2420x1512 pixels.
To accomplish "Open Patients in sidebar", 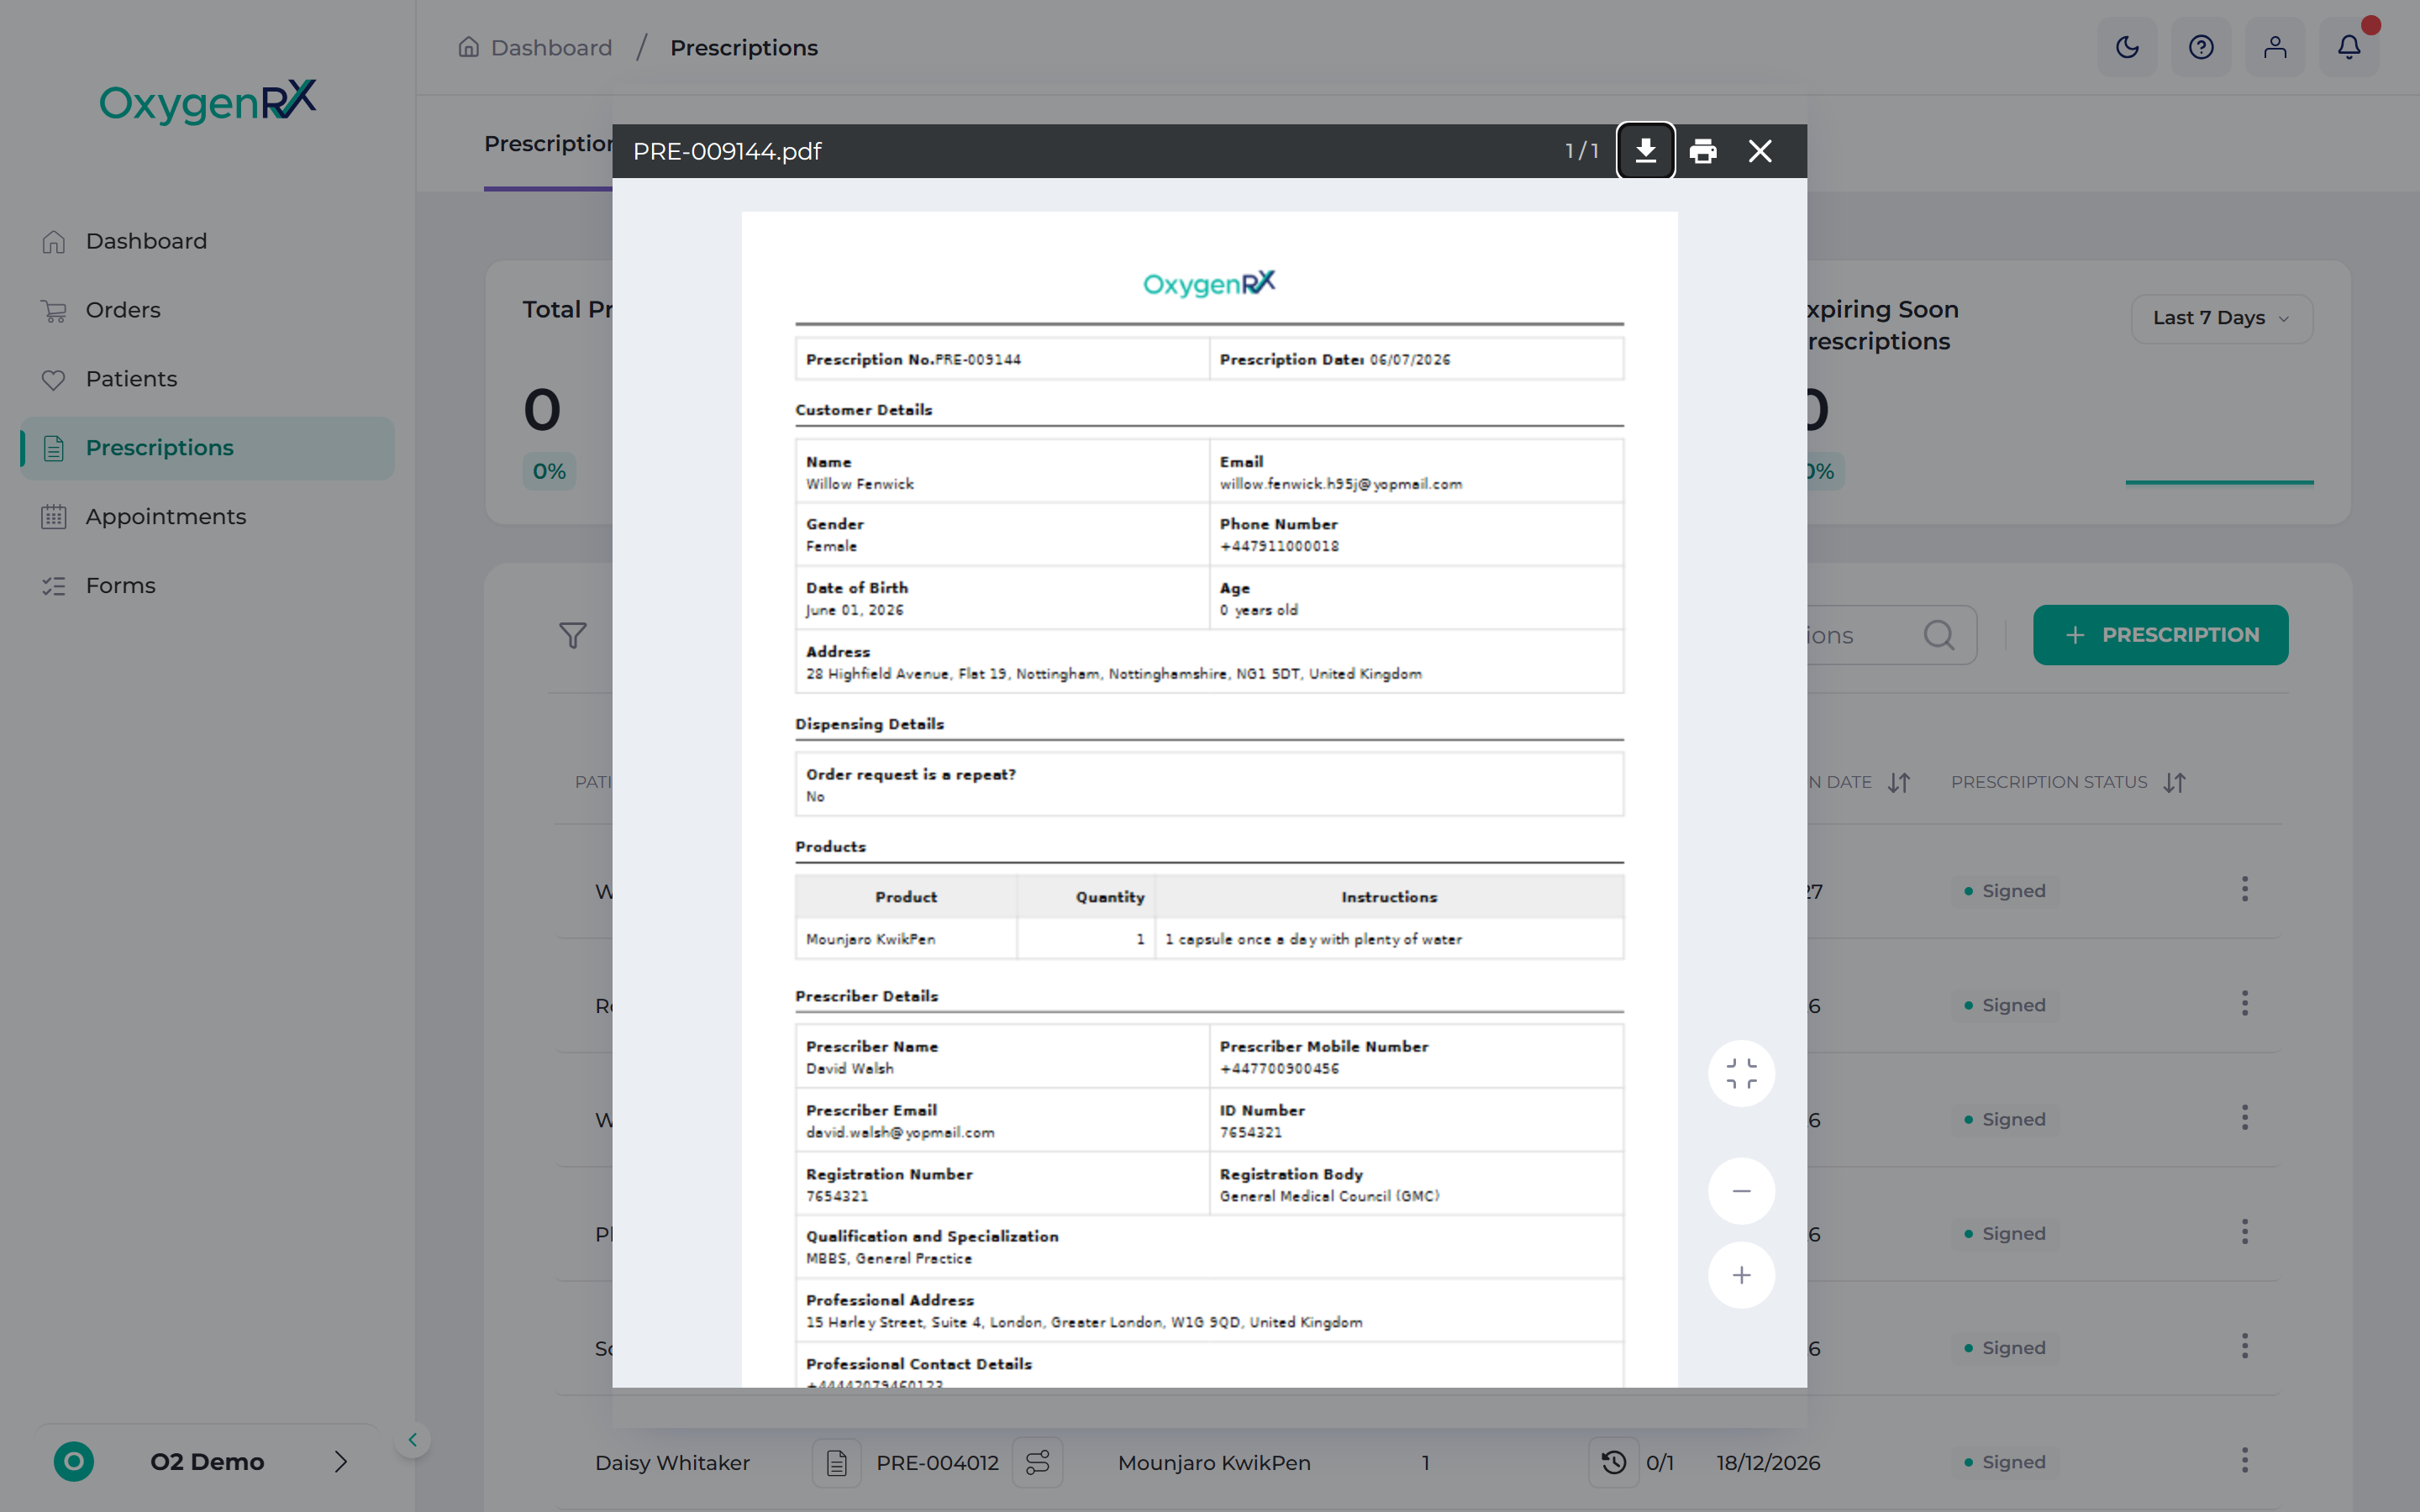I will tap(207, 379).
